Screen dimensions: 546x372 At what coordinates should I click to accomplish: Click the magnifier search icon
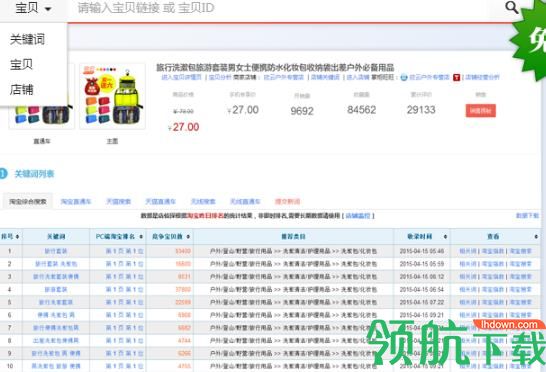512,7
